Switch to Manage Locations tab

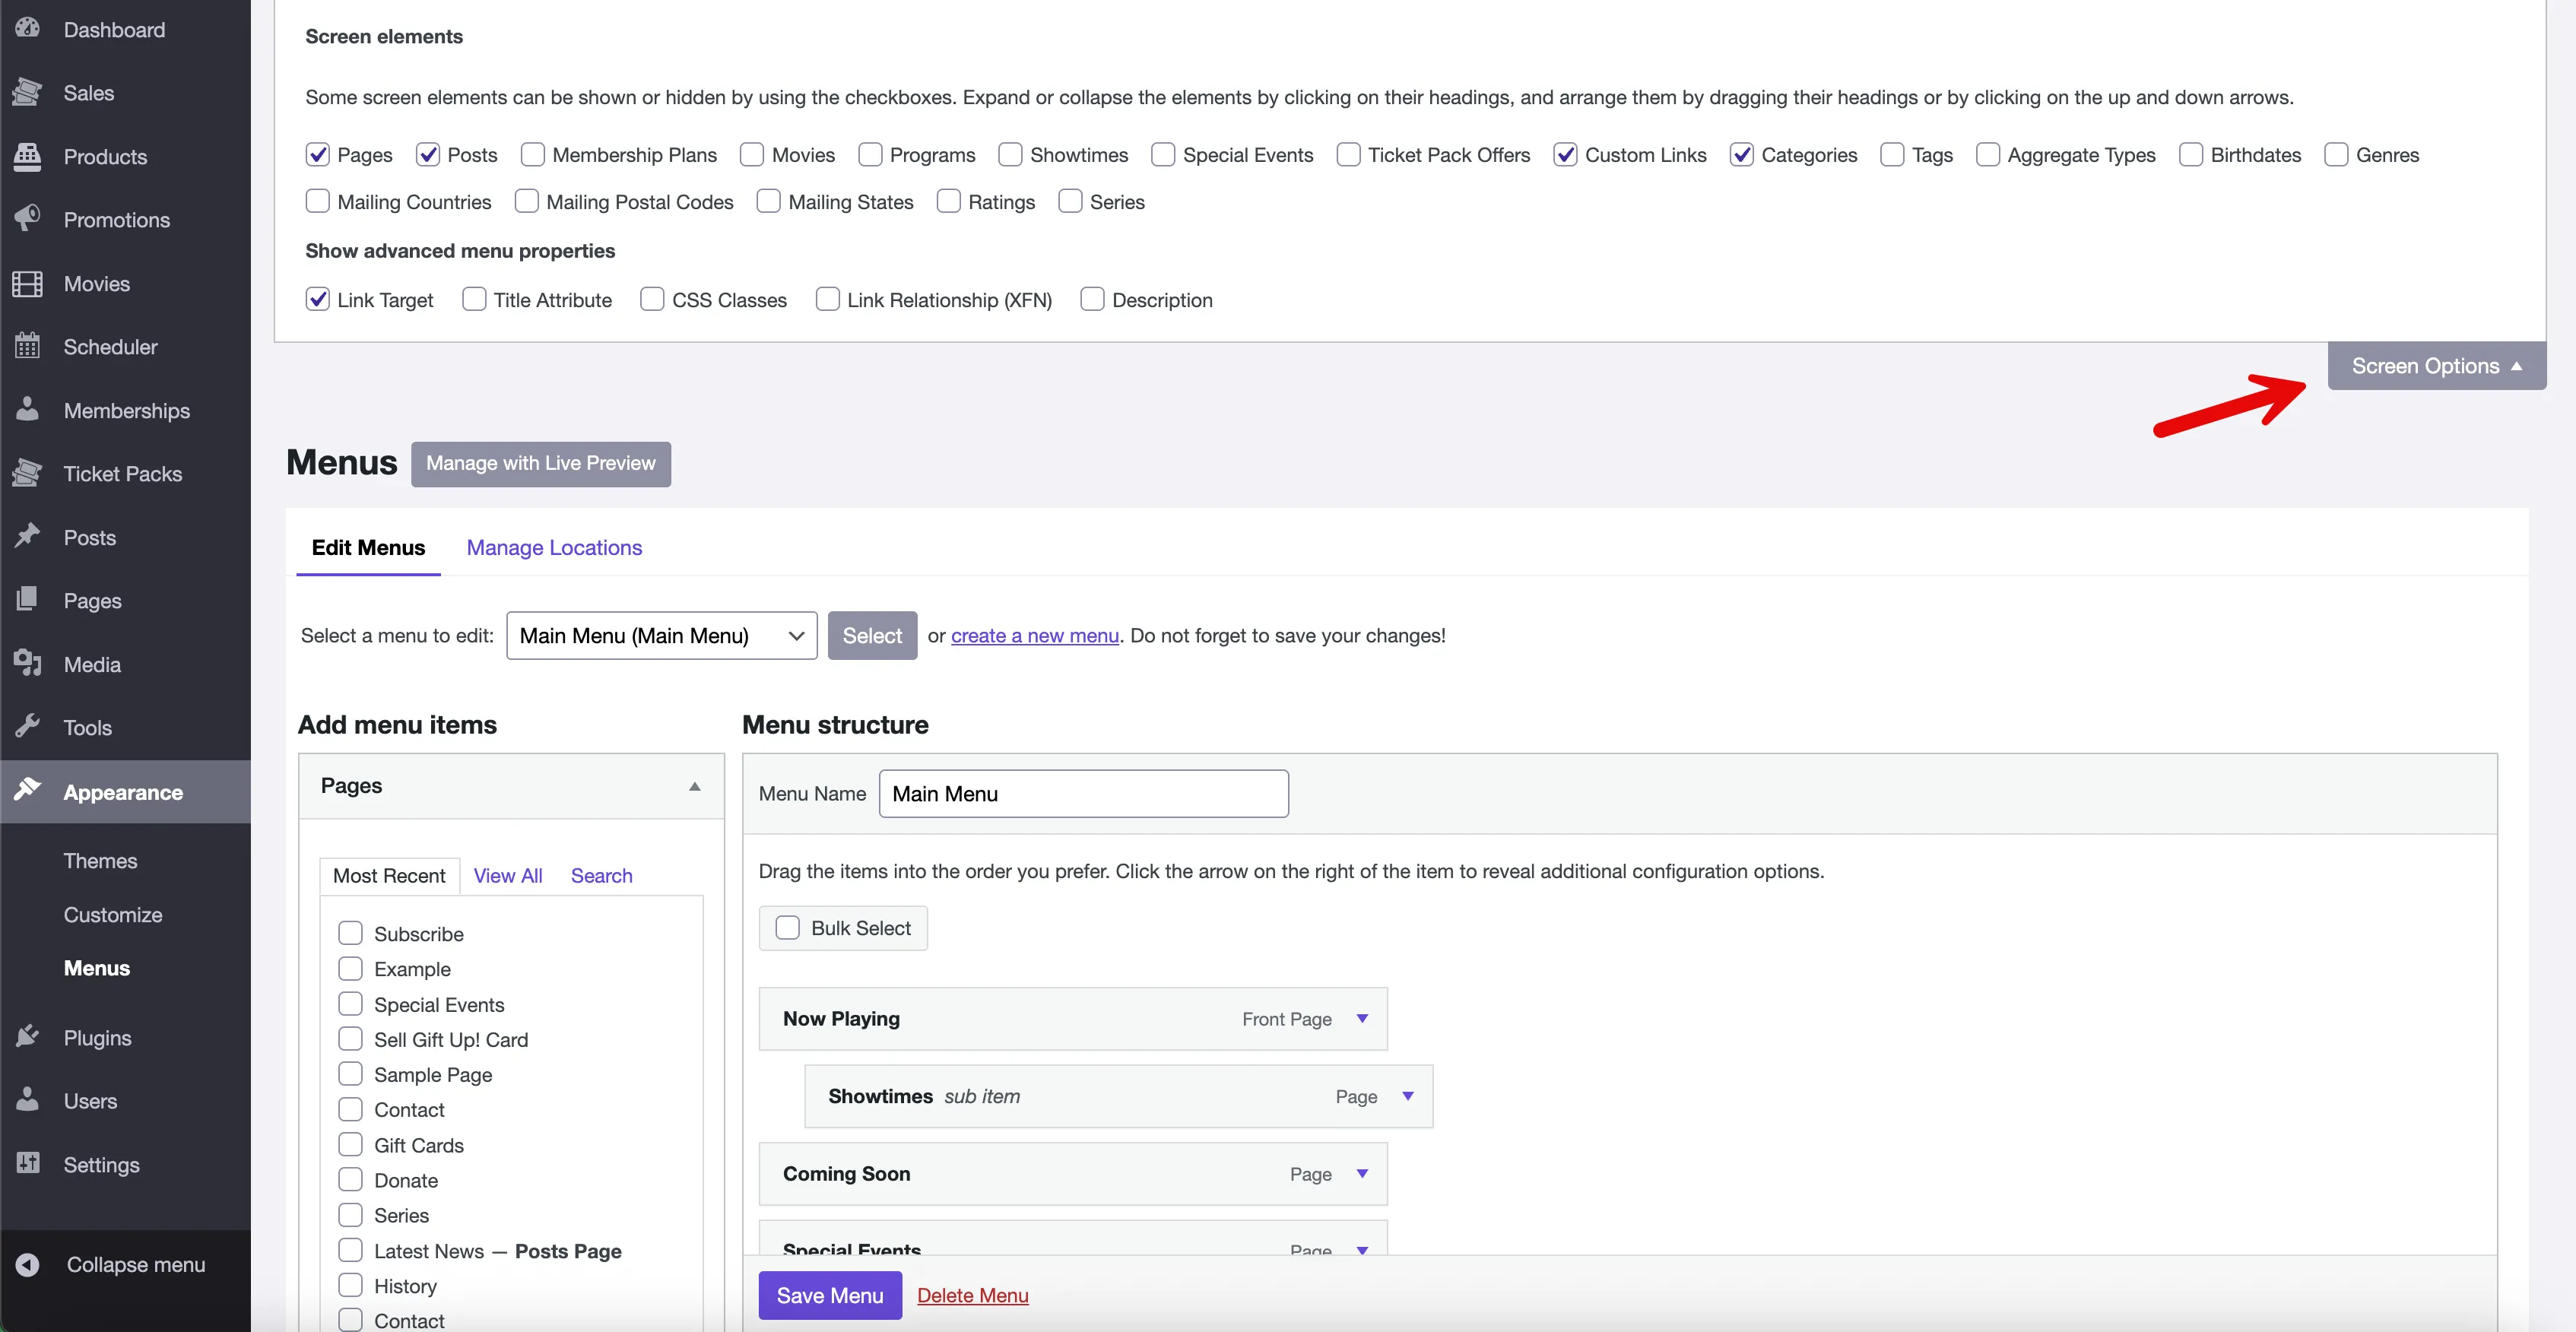click(554, 547)
